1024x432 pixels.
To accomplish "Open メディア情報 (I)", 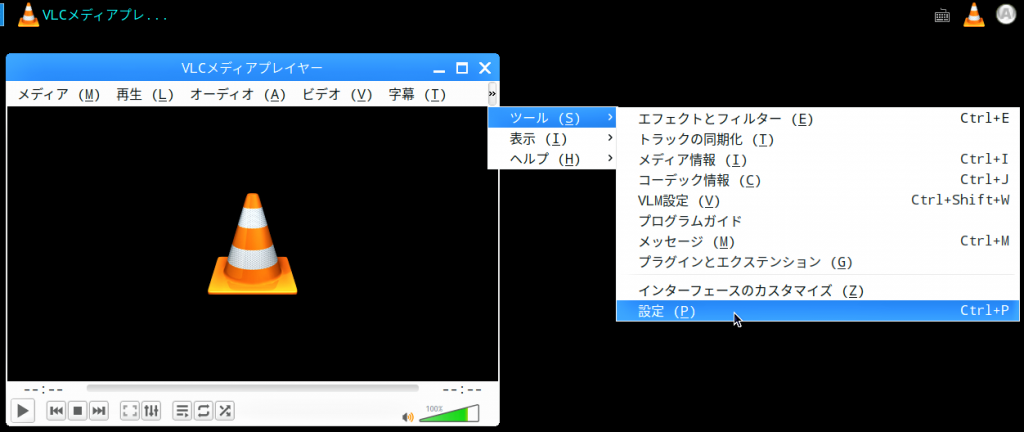I will pyautogui.click(x=818, y=159).
